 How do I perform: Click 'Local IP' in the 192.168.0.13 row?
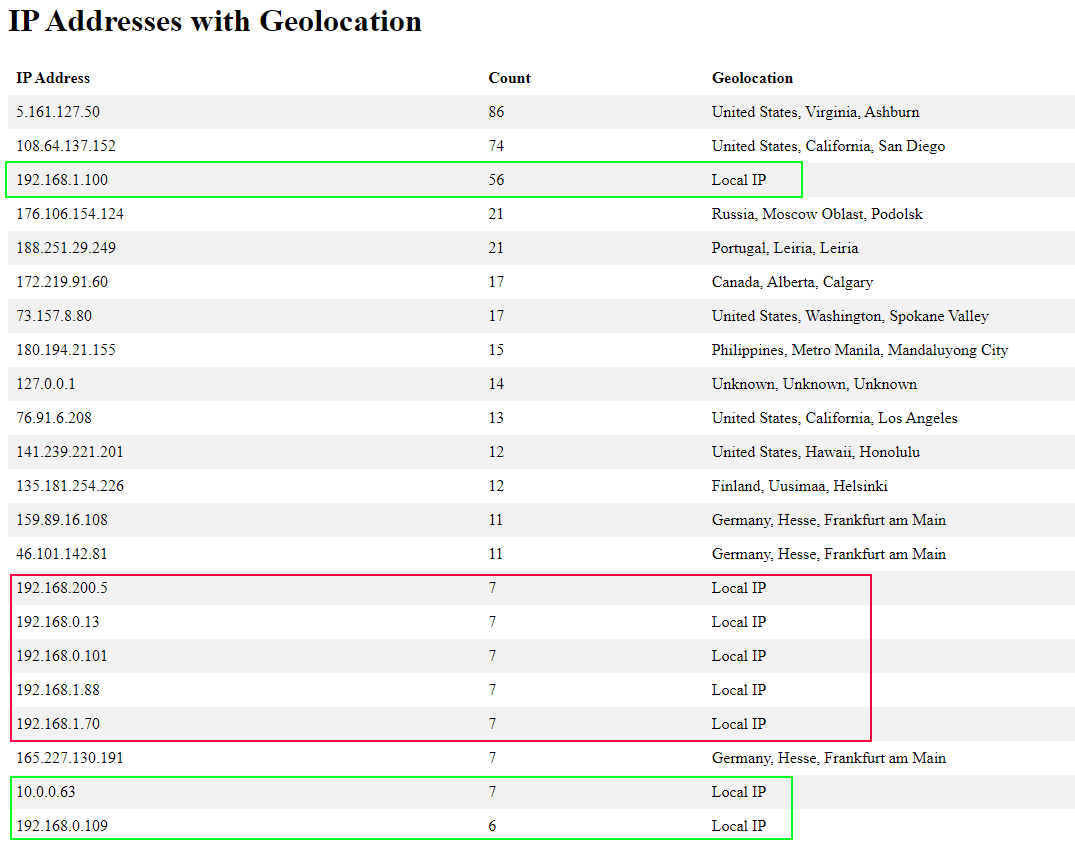(x=738, y=622)
